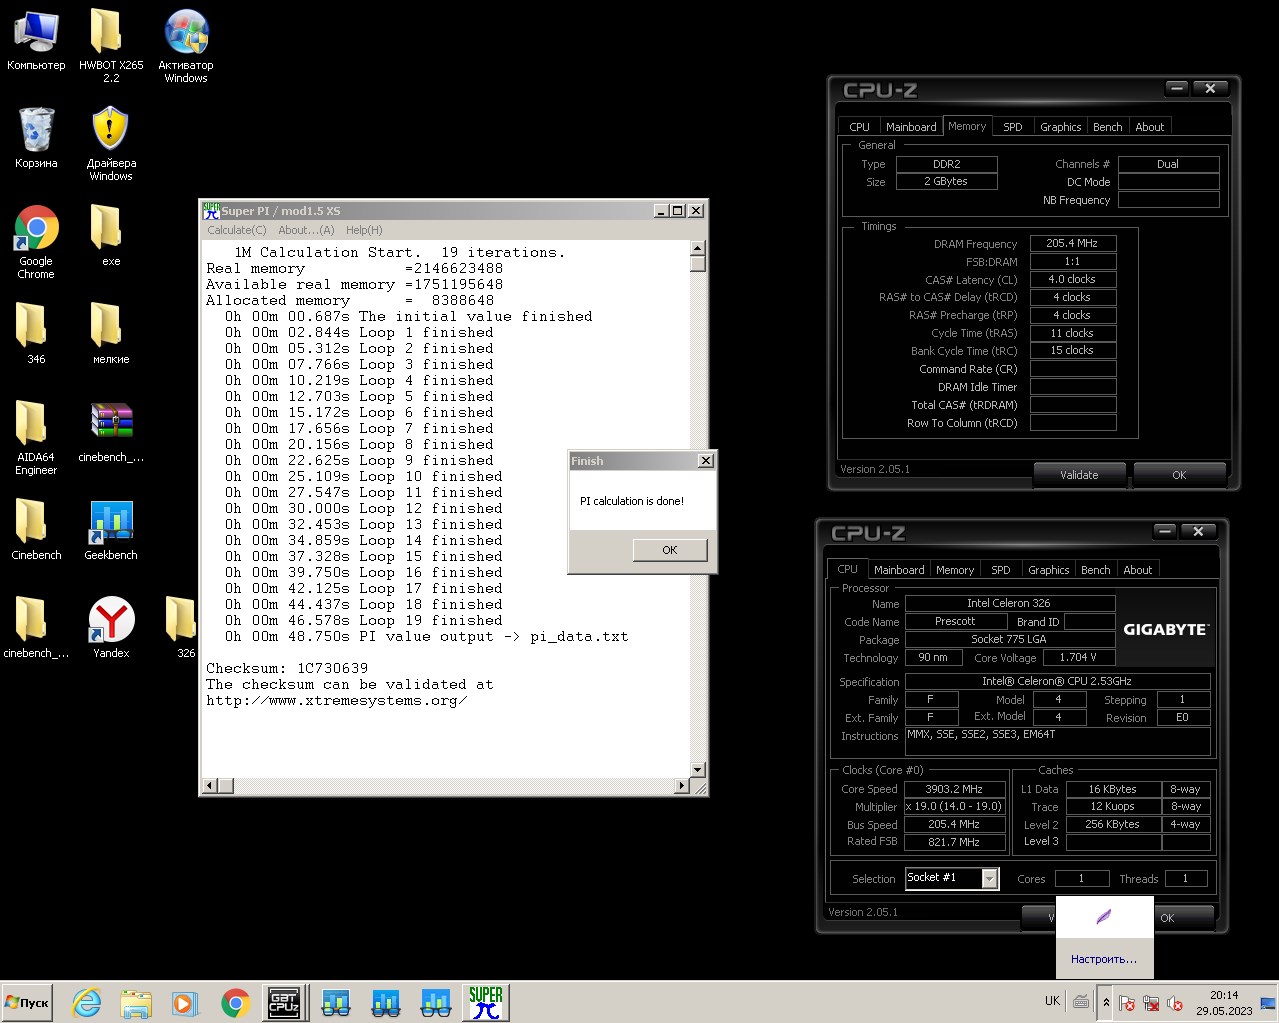1279x1023 pixels.
Task: Open About tab in the processor CPU-Z window
Action: click(1137, 570)
